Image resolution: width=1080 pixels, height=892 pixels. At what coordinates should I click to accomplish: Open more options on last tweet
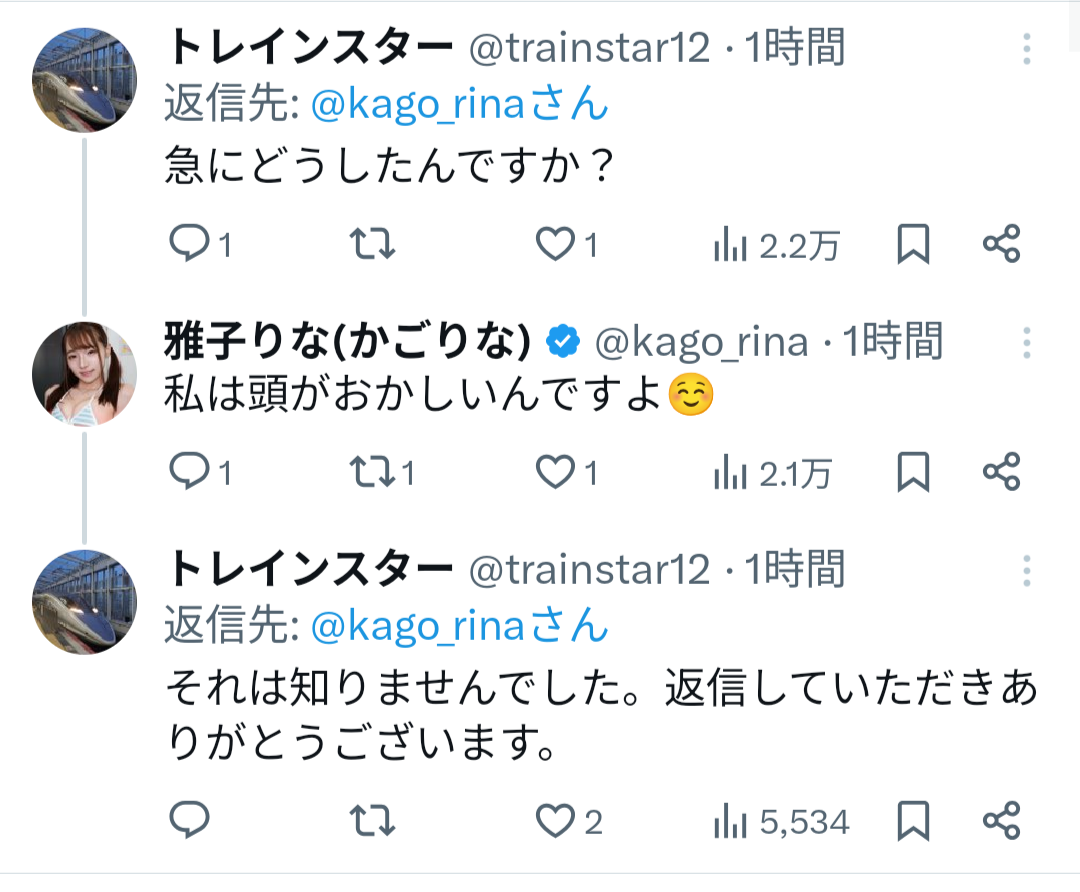[x=1027, y=570]
